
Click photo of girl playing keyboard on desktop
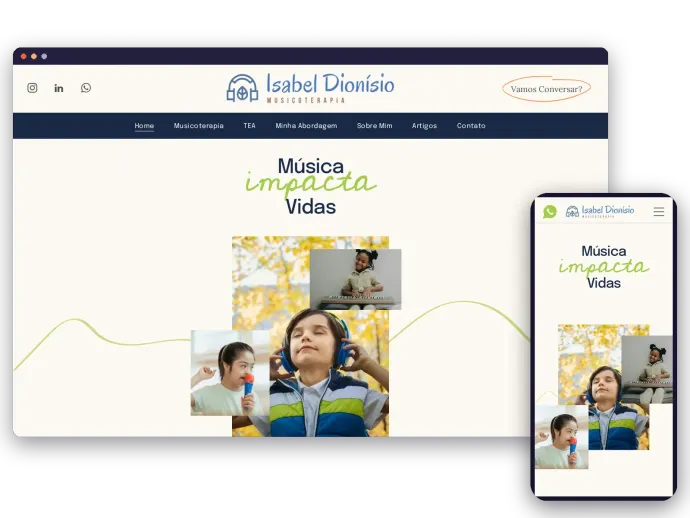point(356,279)
